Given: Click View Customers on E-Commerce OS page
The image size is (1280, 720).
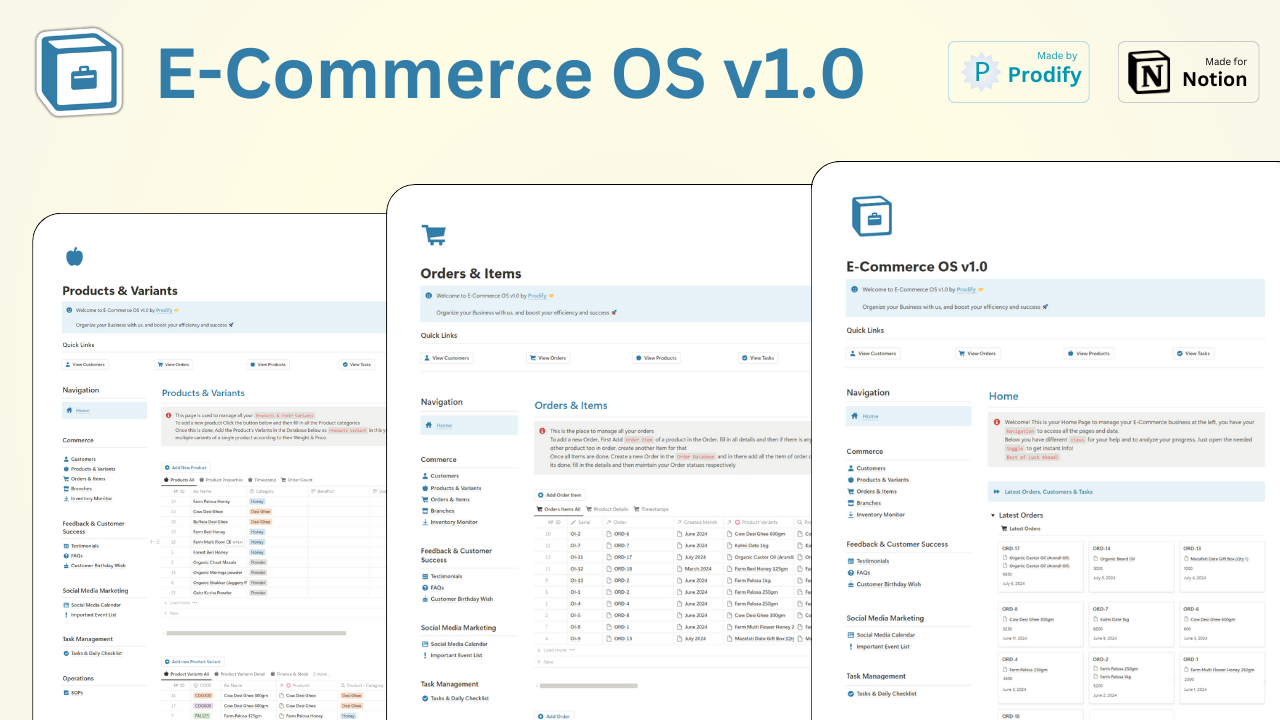Looking at the screenshot, I should (873, 353).
